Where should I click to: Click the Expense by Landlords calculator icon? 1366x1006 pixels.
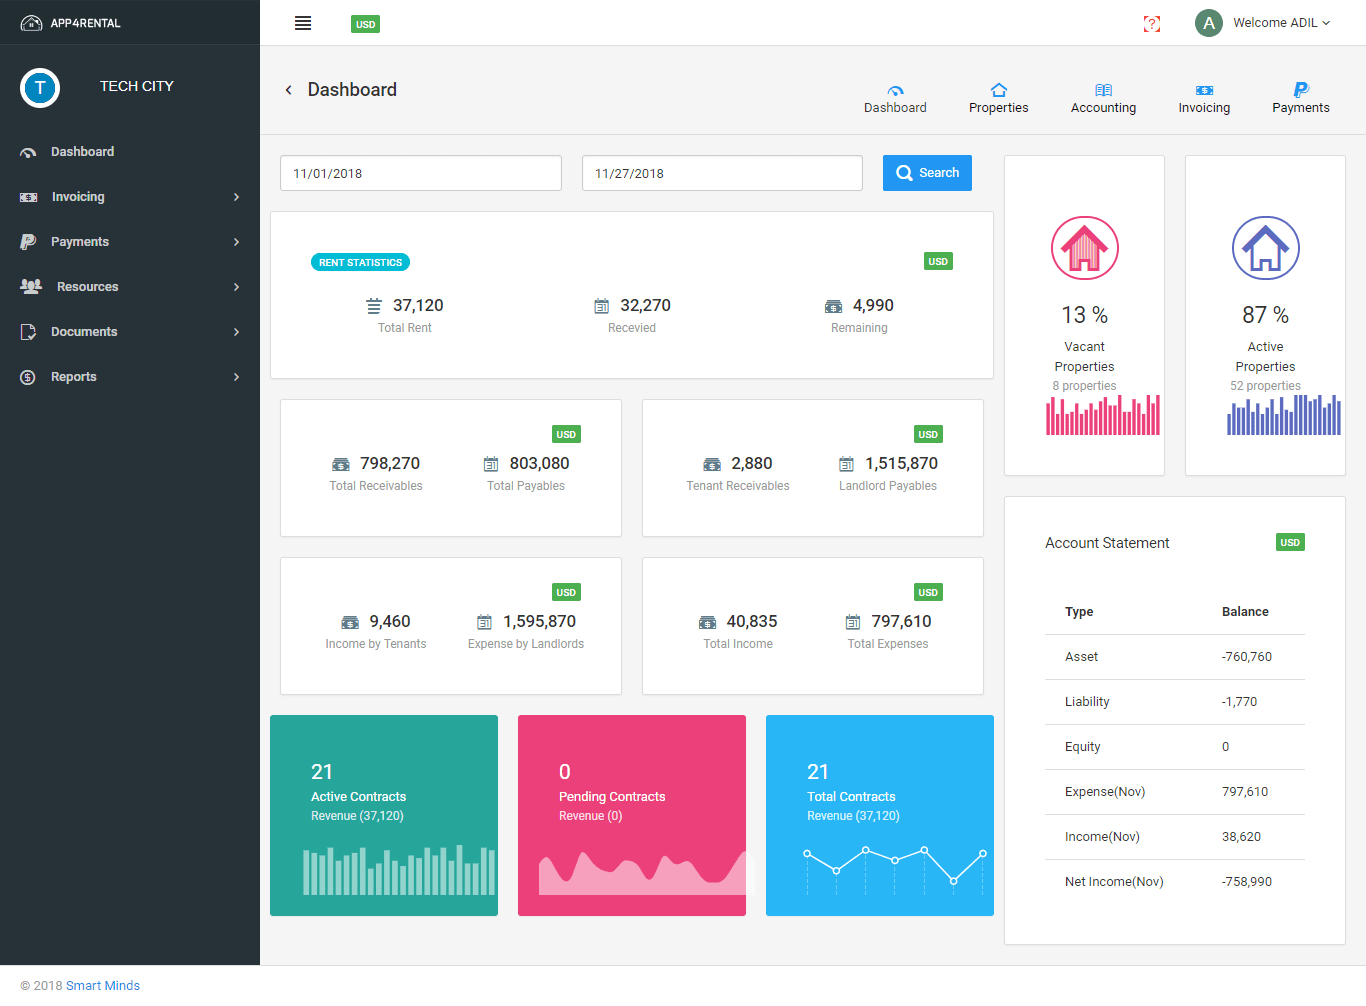[x=484, y=622]
